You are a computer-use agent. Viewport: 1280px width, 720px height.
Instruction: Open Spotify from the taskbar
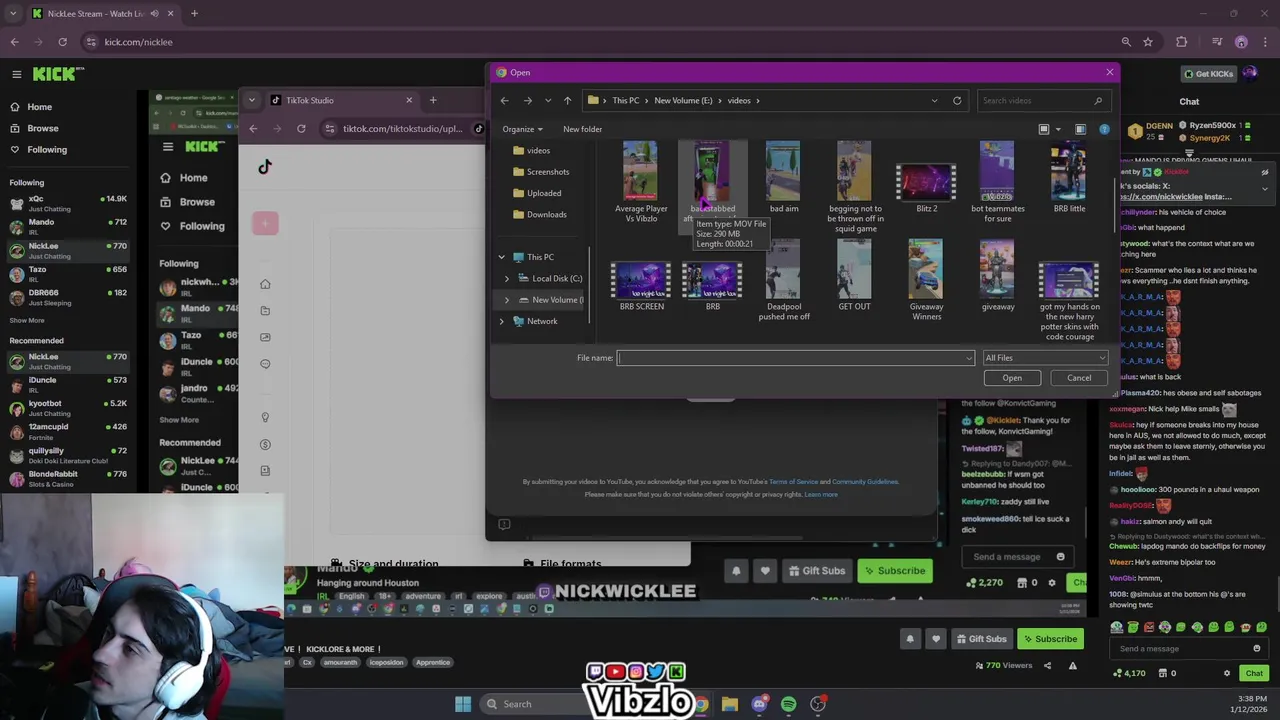pyautogui.click(x=788, y=704)
